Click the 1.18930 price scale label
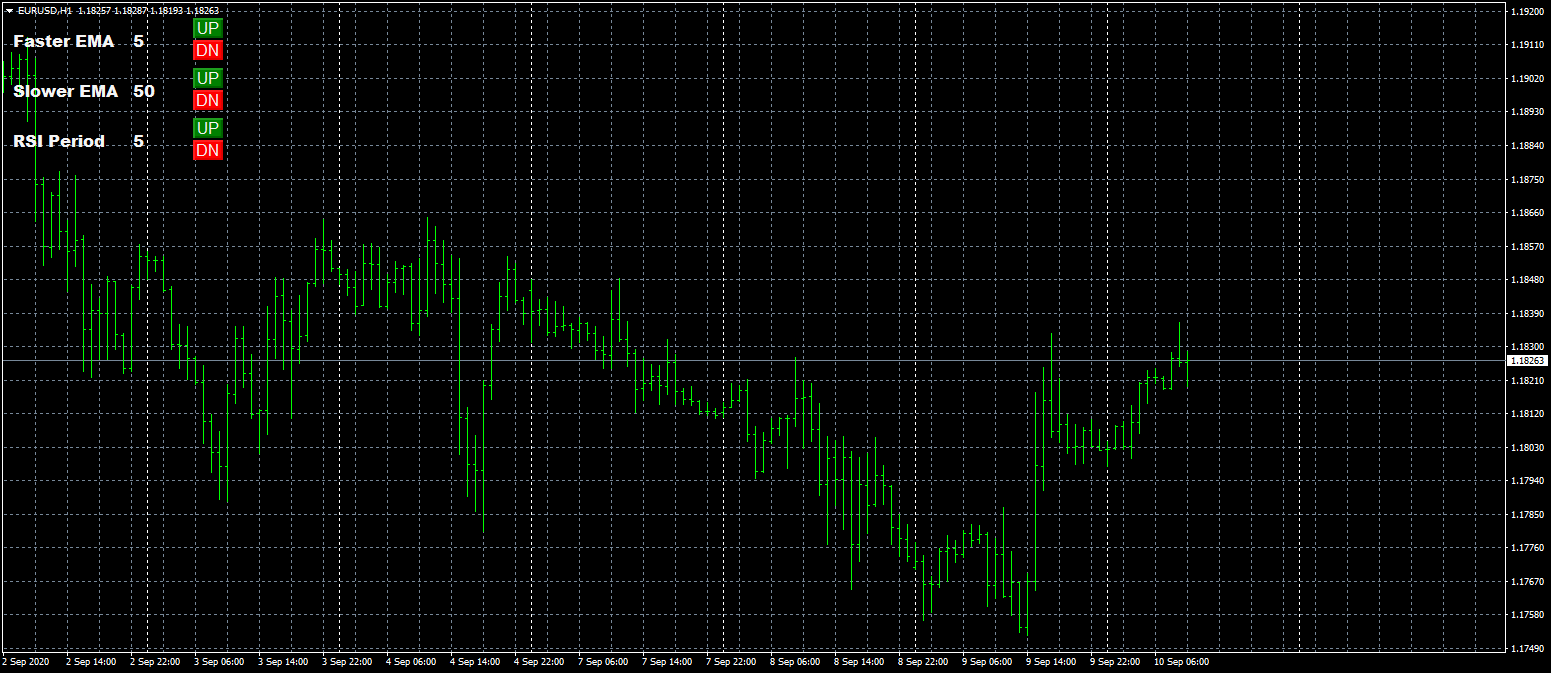Screen dimensions: 1551x673 click(1526, 112)
